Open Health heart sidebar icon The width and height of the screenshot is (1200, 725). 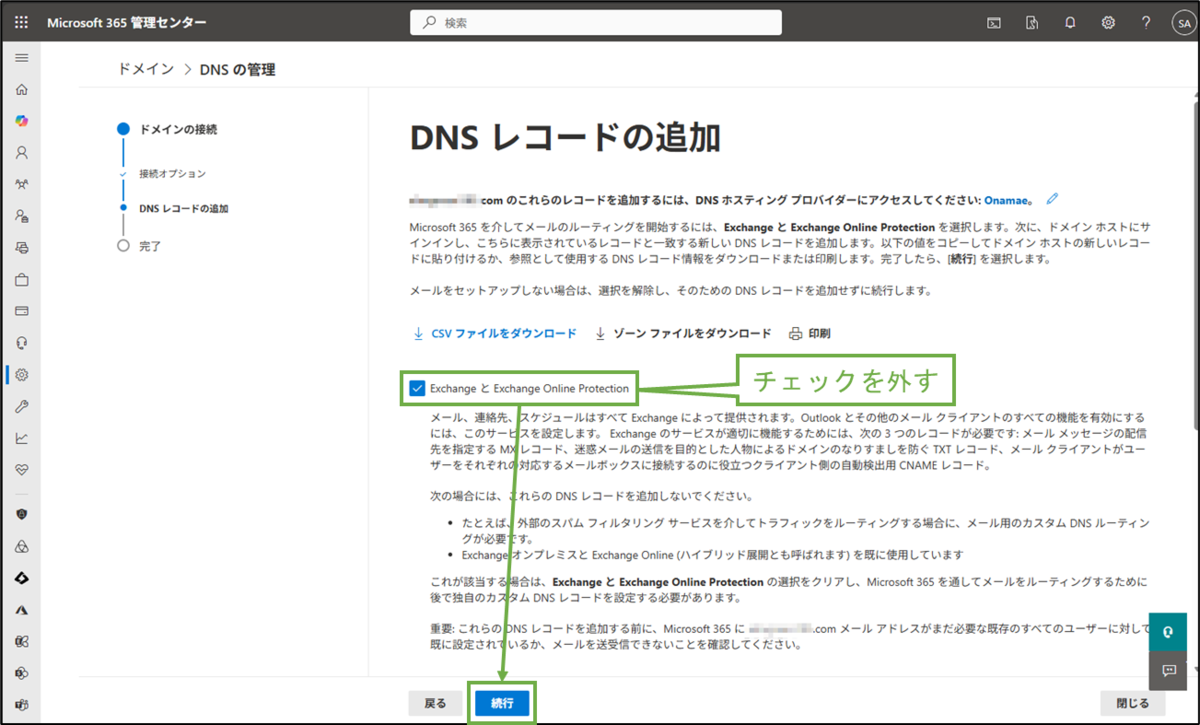(21, 469)
